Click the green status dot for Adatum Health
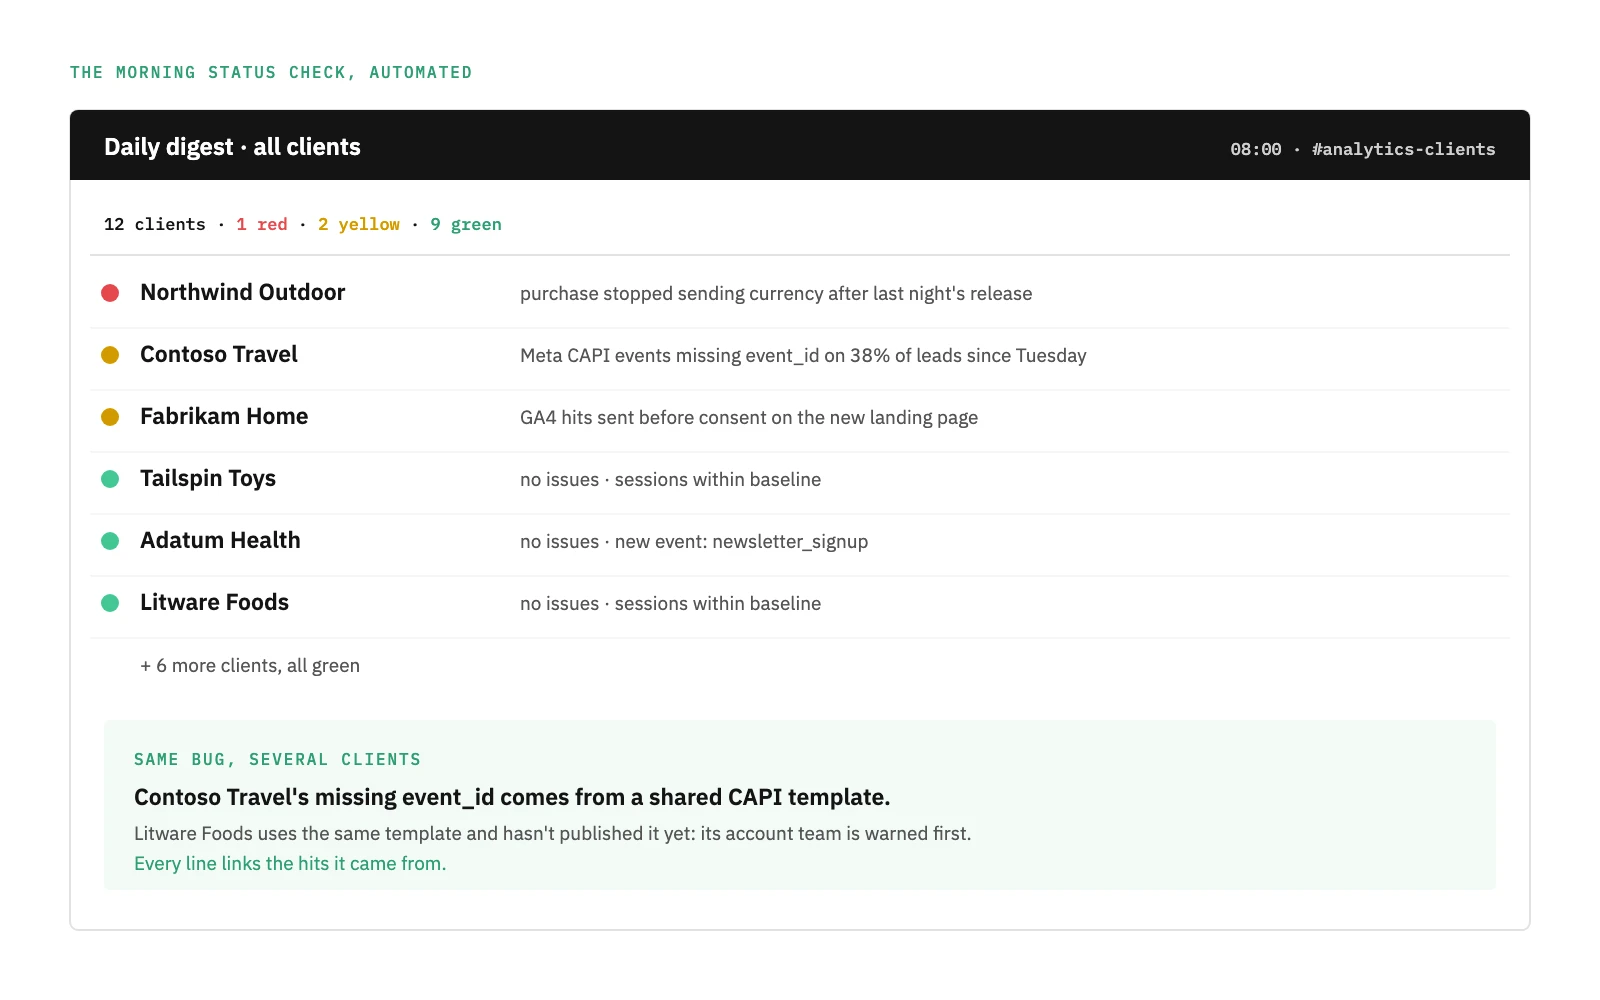The width and height of the screenshot is (1600, 1000). point(110,541)
